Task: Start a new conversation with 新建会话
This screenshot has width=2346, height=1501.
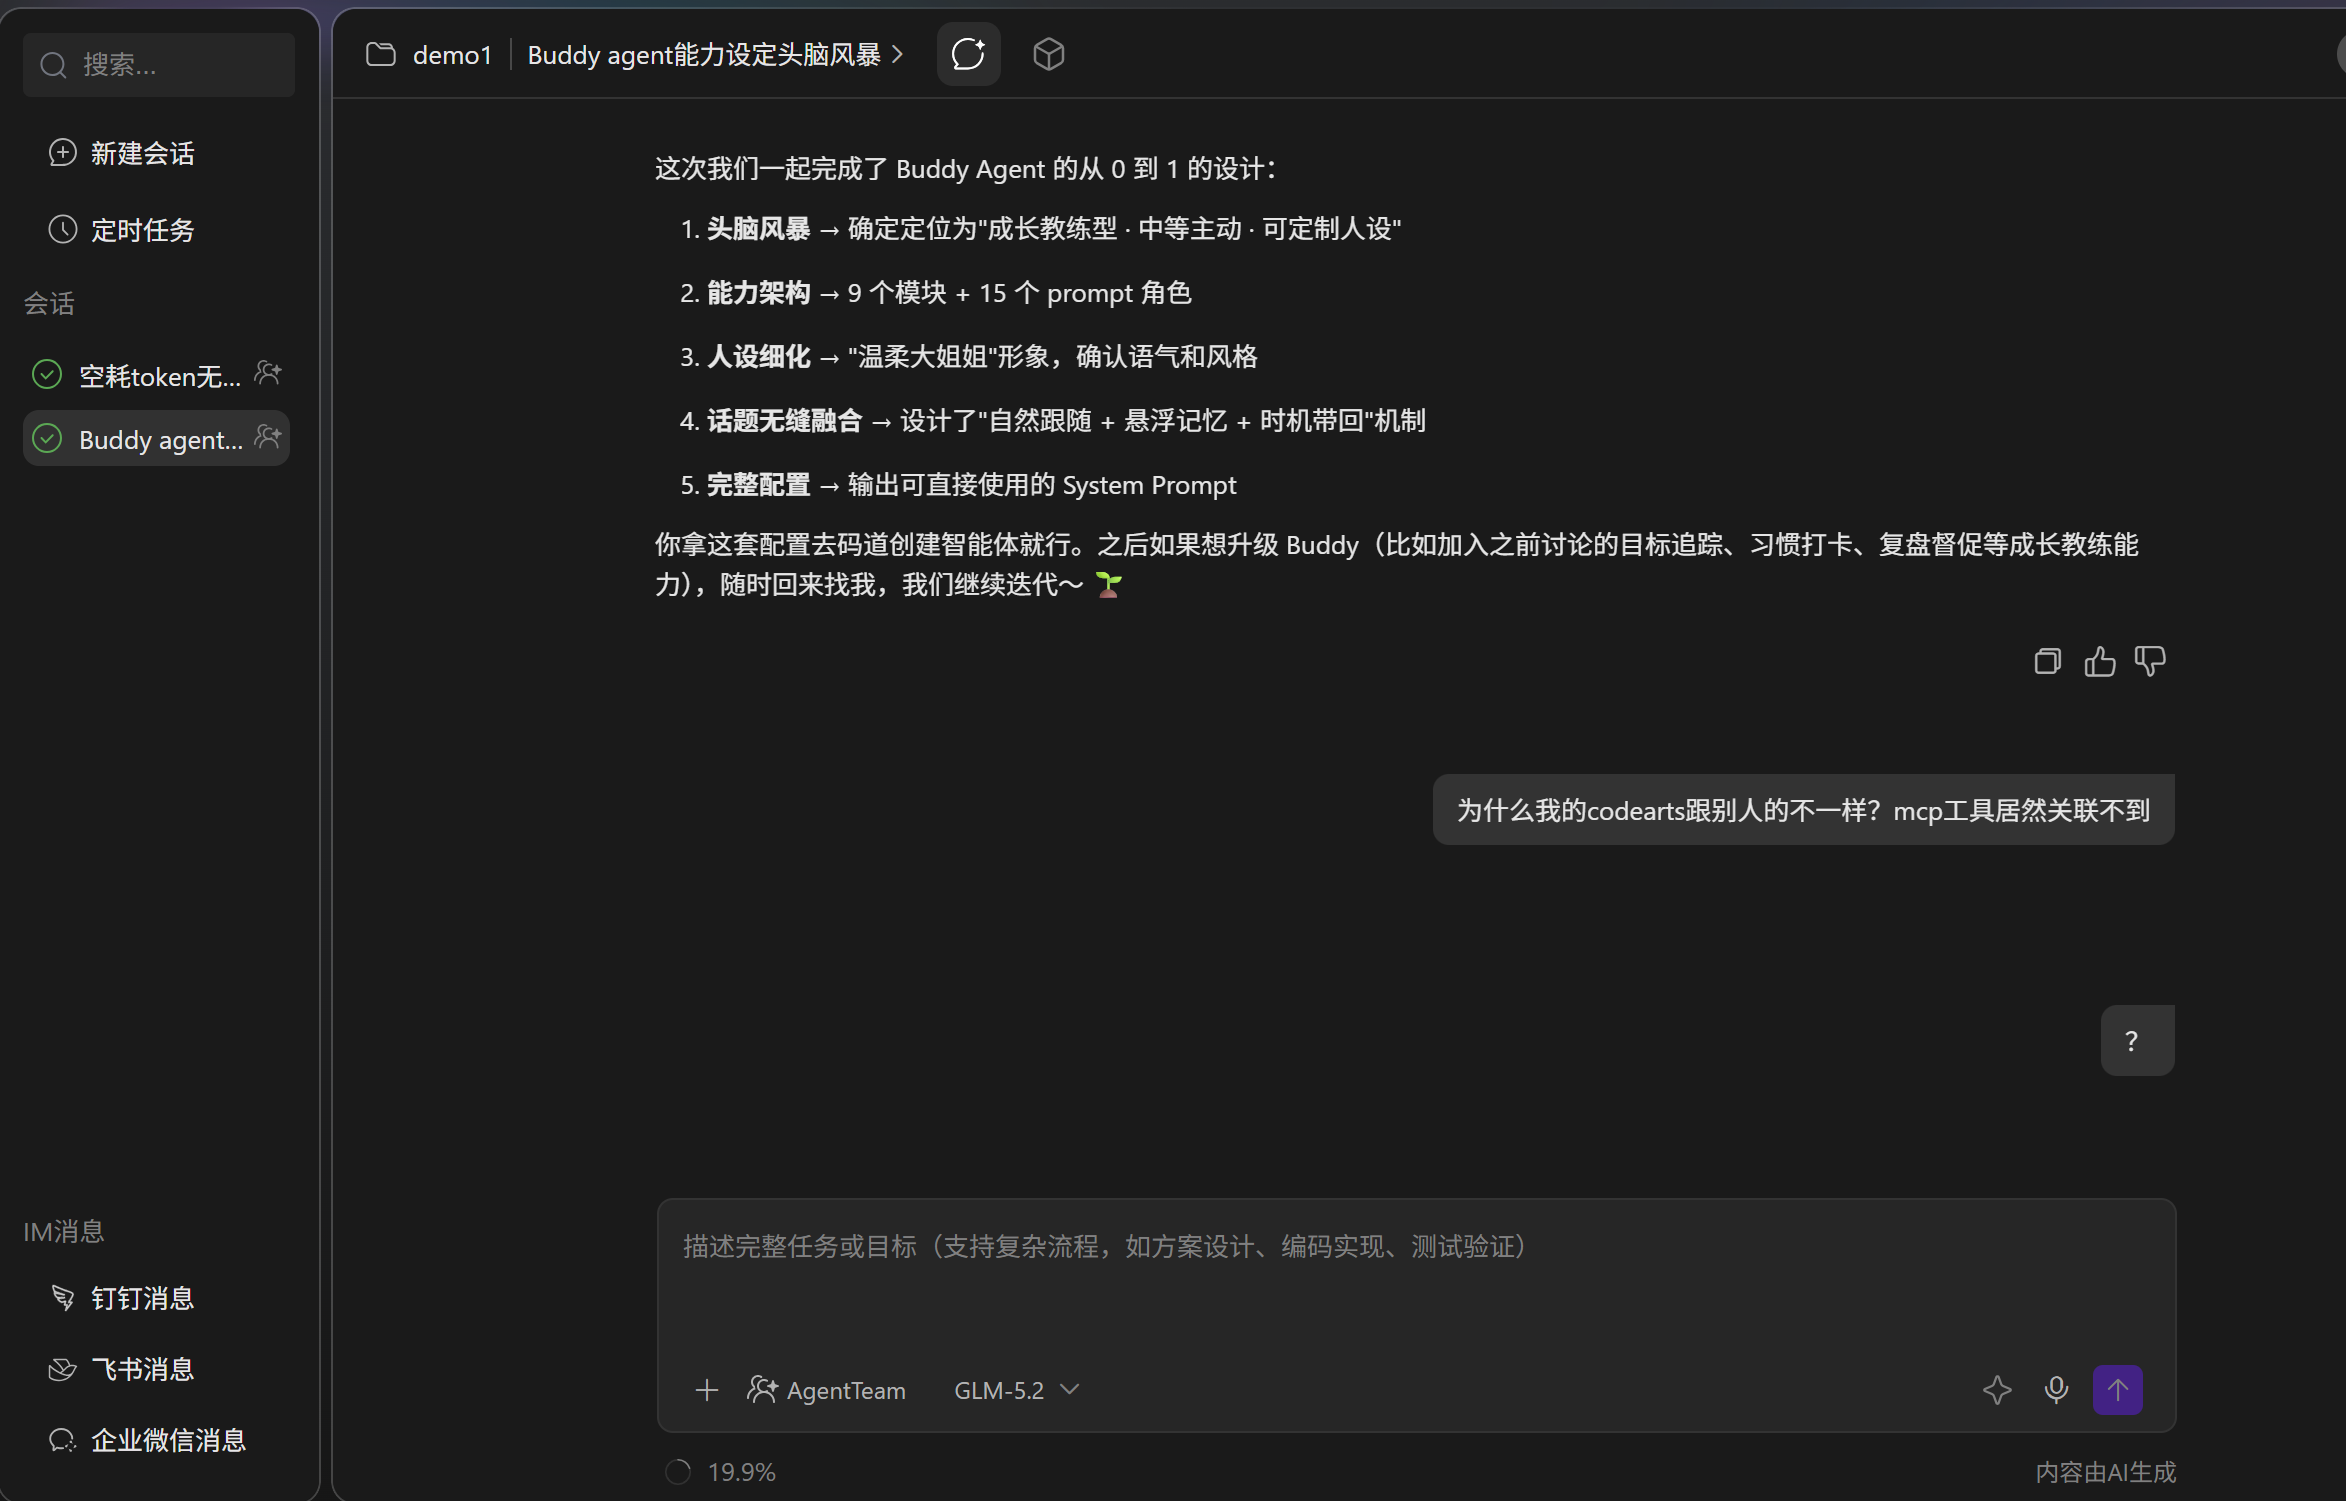Action: coord(122,153)
